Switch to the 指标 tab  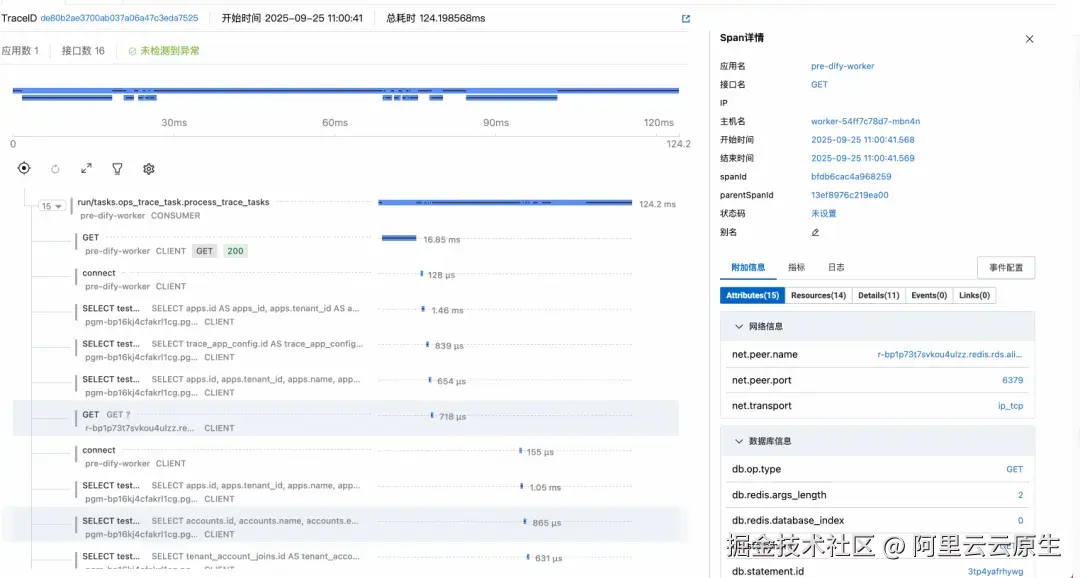[796, 267]
